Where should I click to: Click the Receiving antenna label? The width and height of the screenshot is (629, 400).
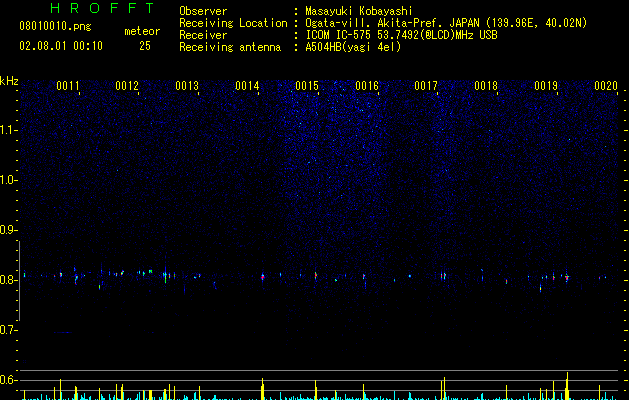230,47
